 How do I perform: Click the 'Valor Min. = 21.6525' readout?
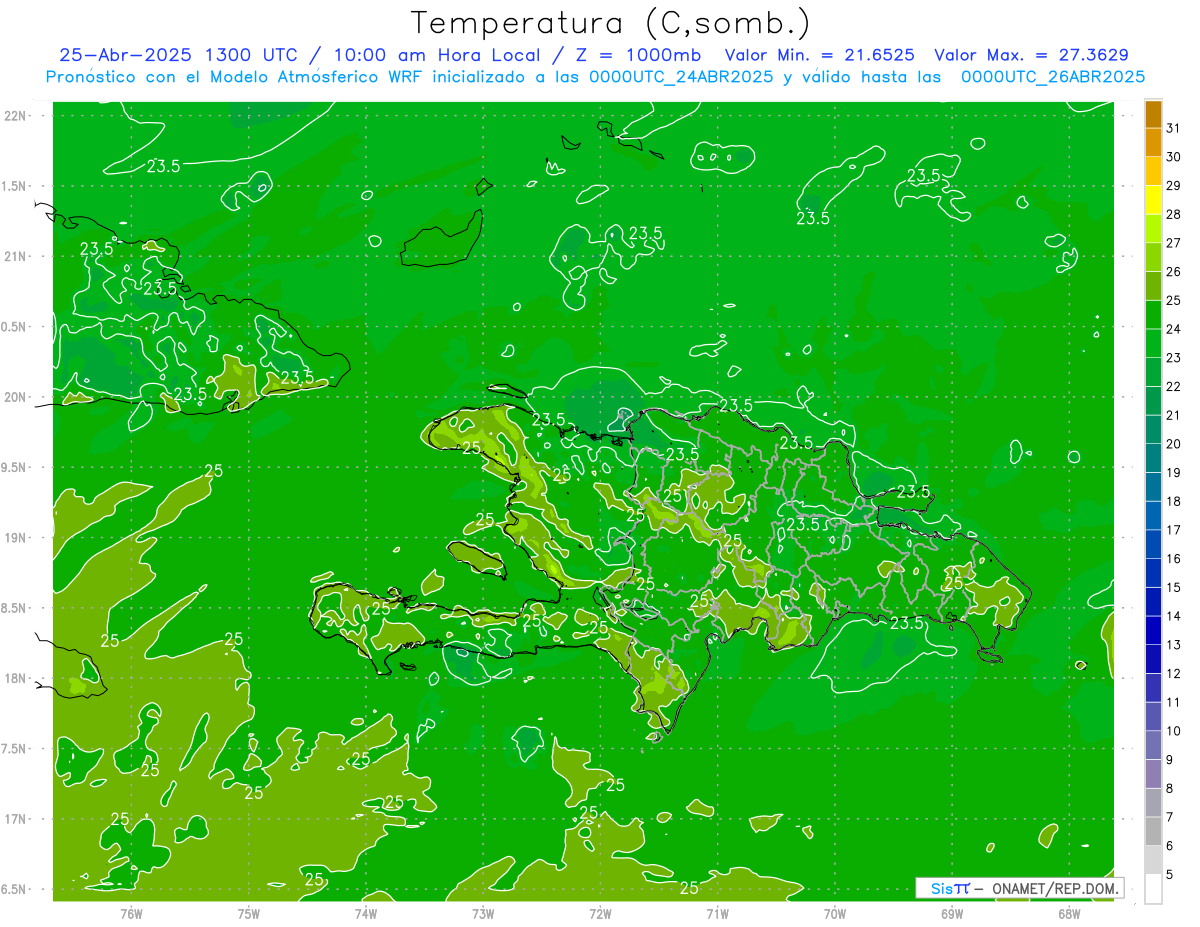click(821, 55)
